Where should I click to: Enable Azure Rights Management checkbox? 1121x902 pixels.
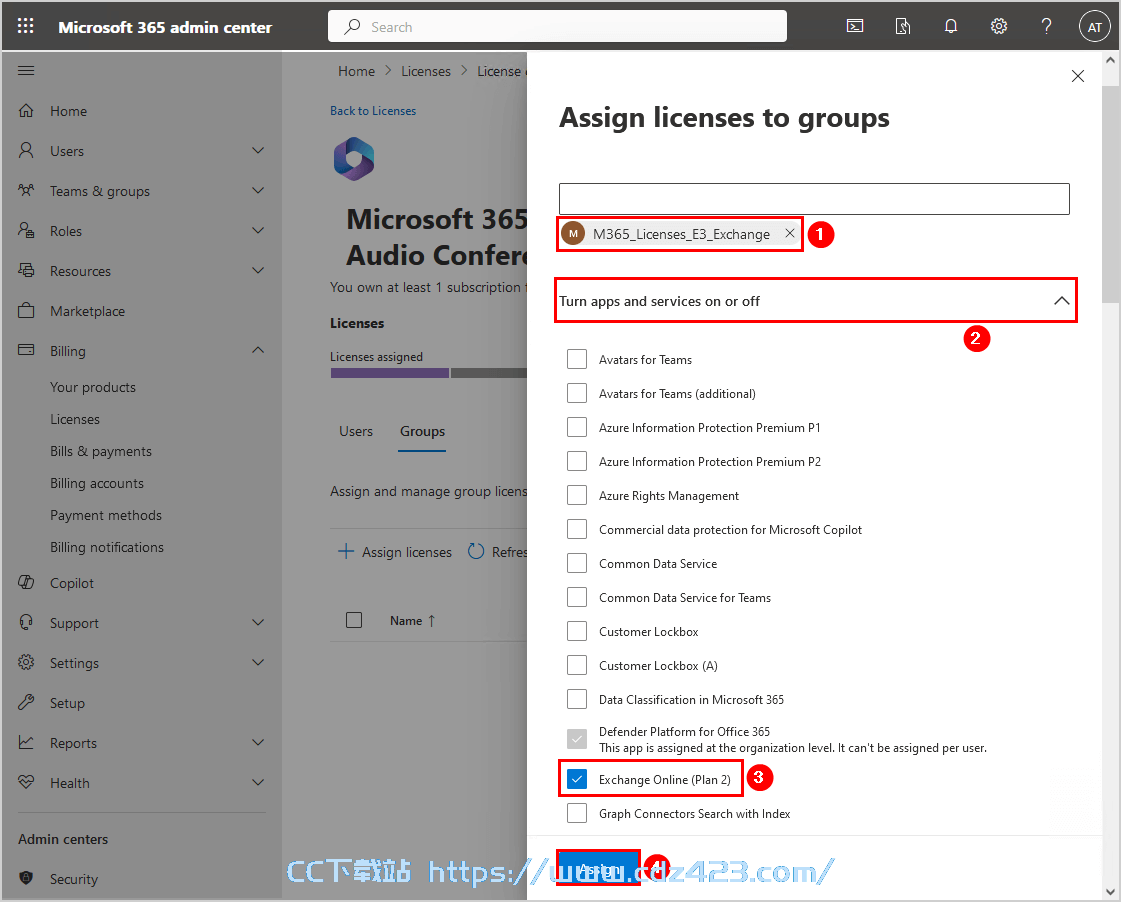point(577,495)
